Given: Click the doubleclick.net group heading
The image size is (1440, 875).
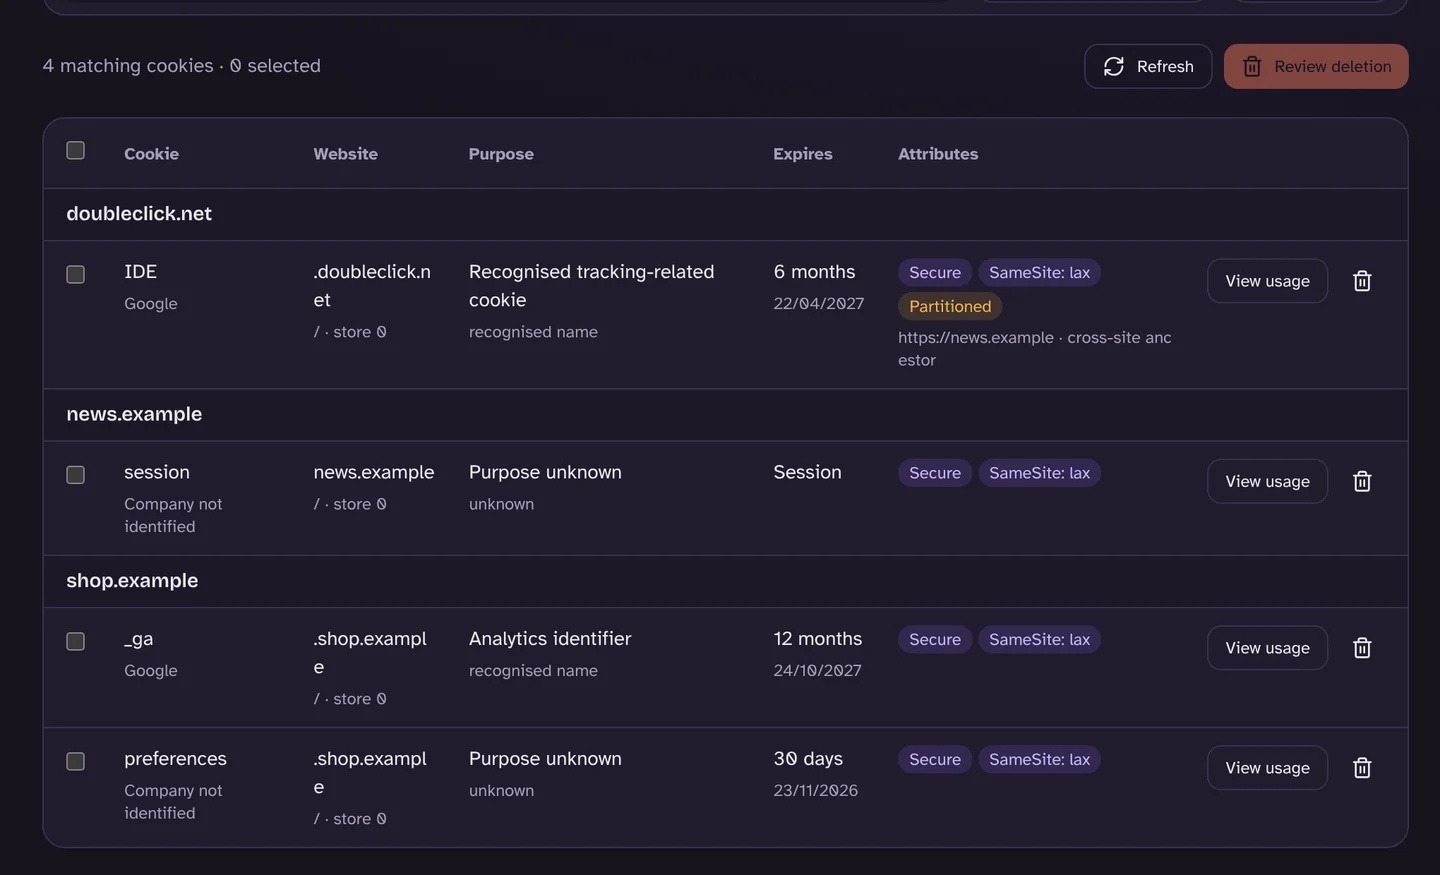Looking at the screenshot, I should pyautogui.click(x=139, y=214).
